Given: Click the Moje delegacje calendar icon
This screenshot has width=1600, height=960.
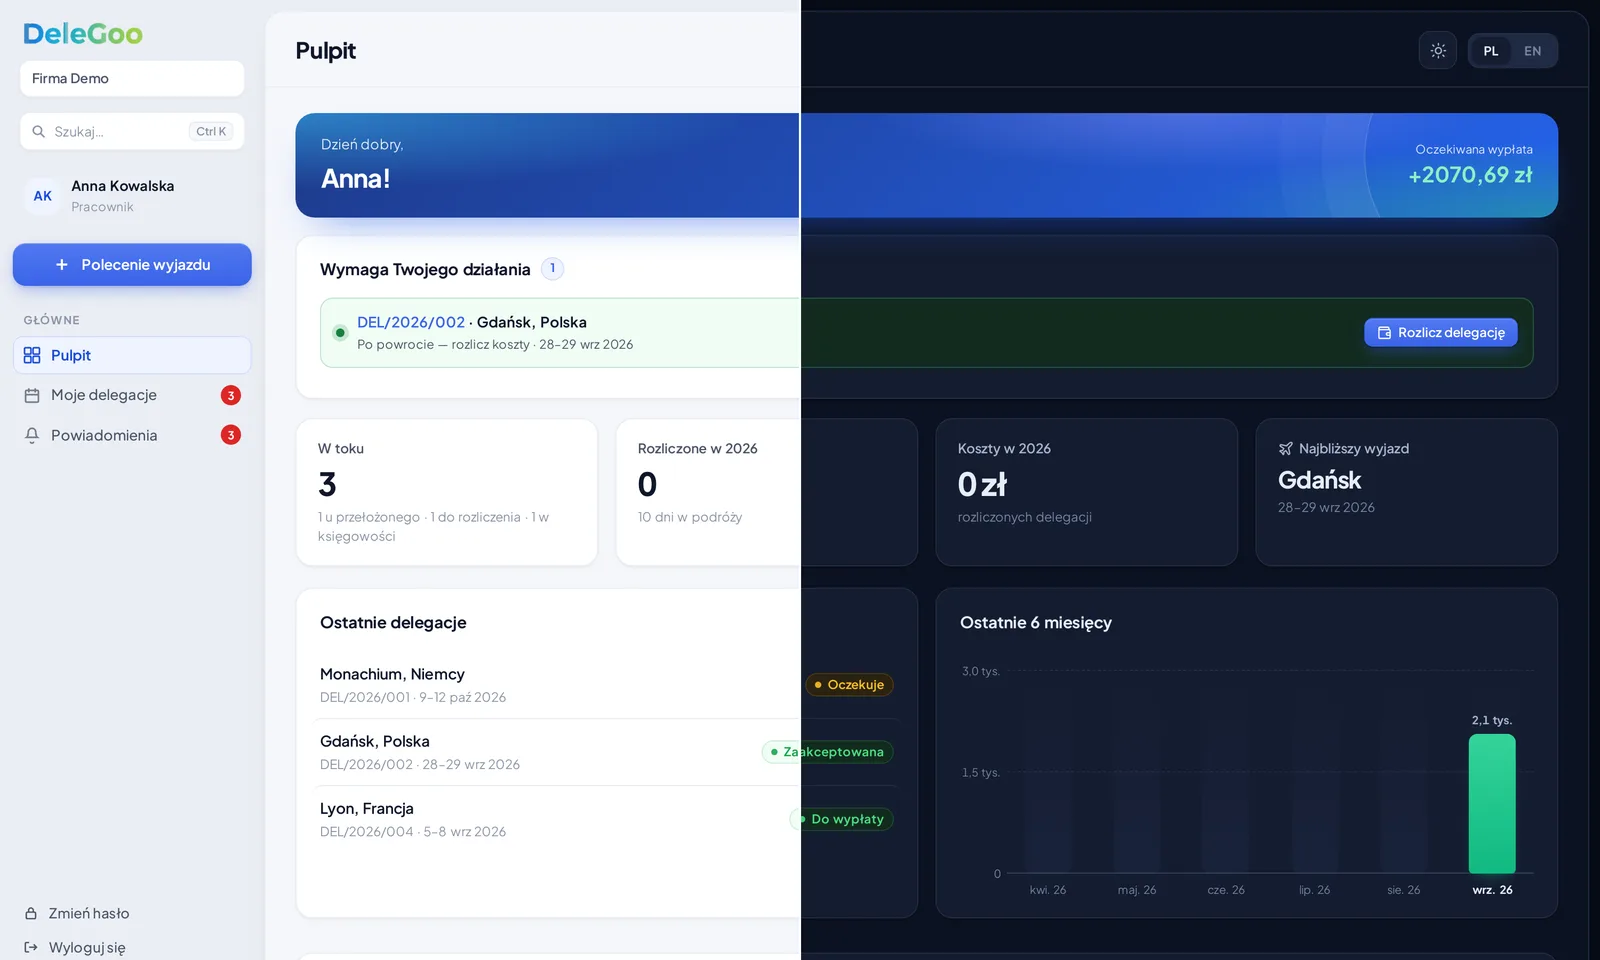Looking at the screenshot, I should (x=32, y=395).
